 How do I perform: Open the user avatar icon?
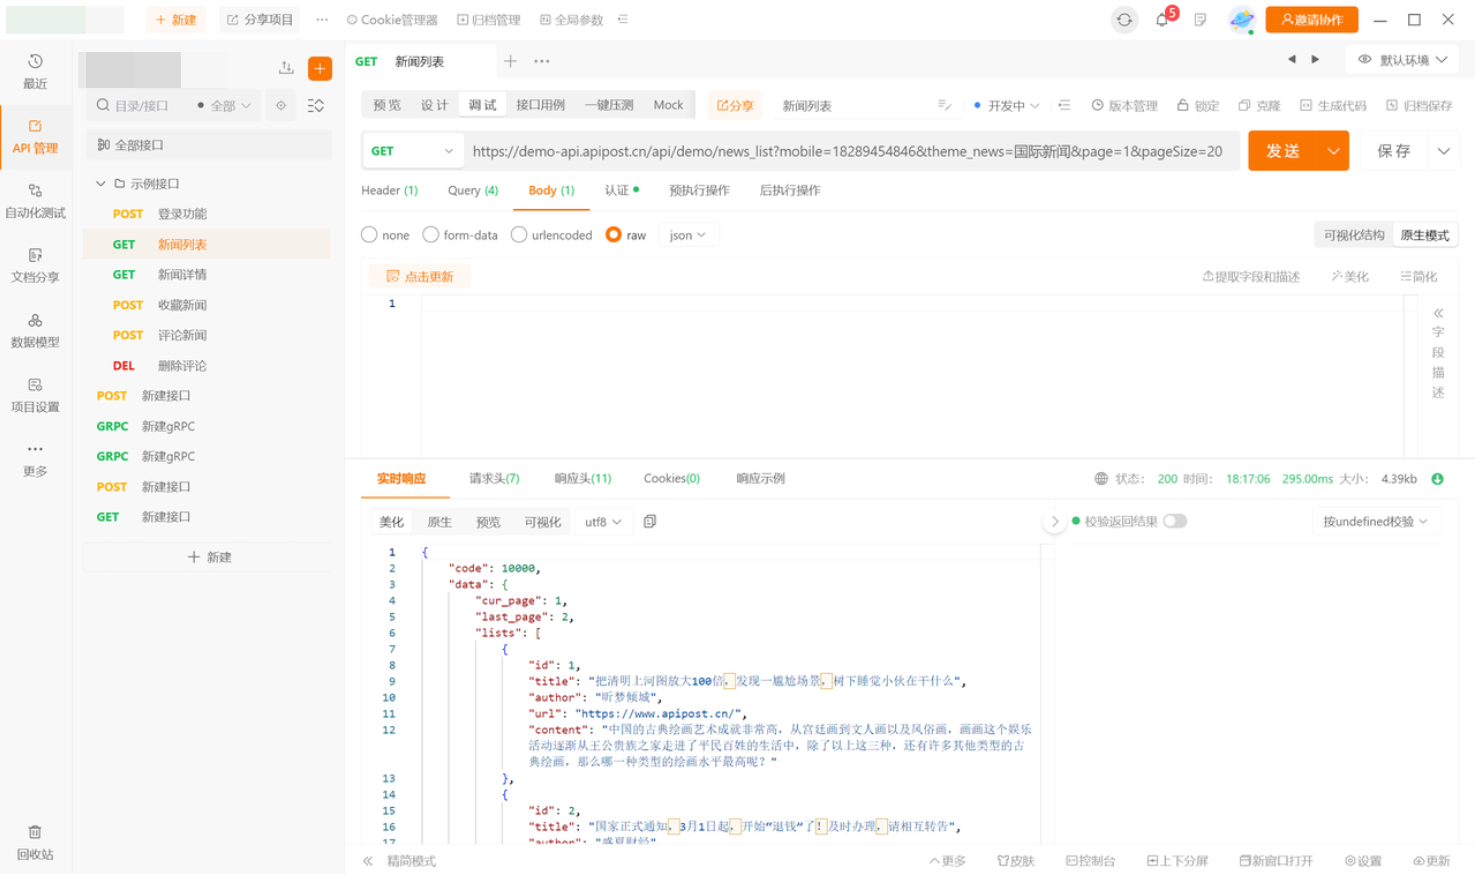(x=1241, y=20)
